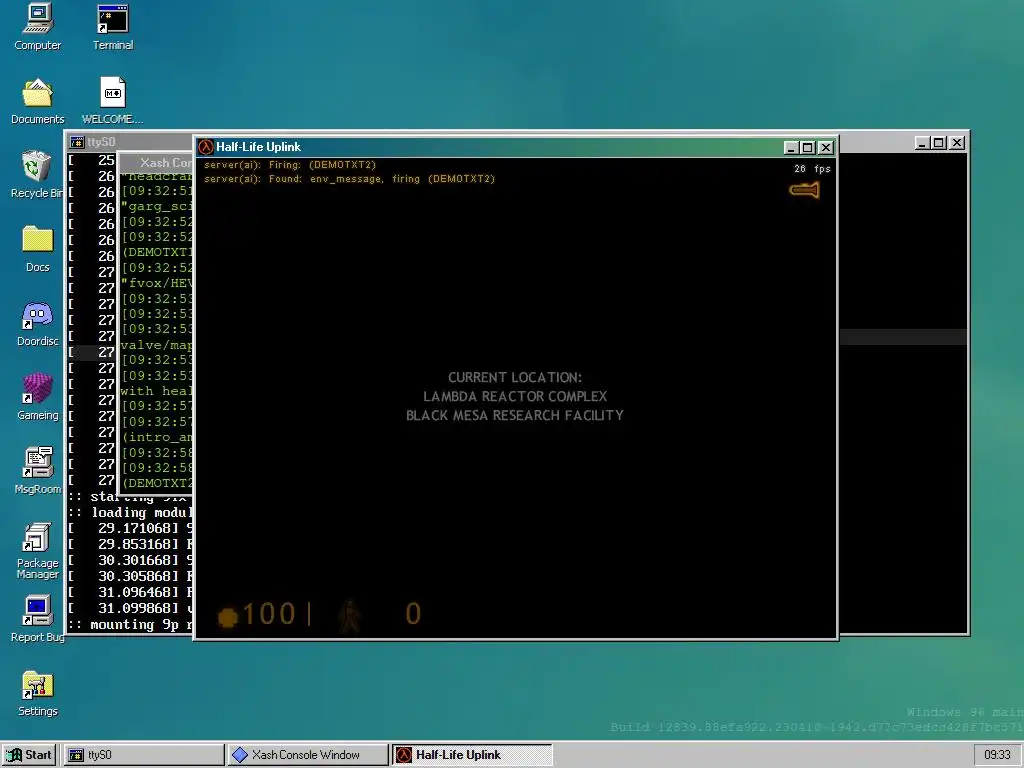Close the ttyS0 terminal window
Viewport: 1024px width, 768px height.
[x=957, y=142]
